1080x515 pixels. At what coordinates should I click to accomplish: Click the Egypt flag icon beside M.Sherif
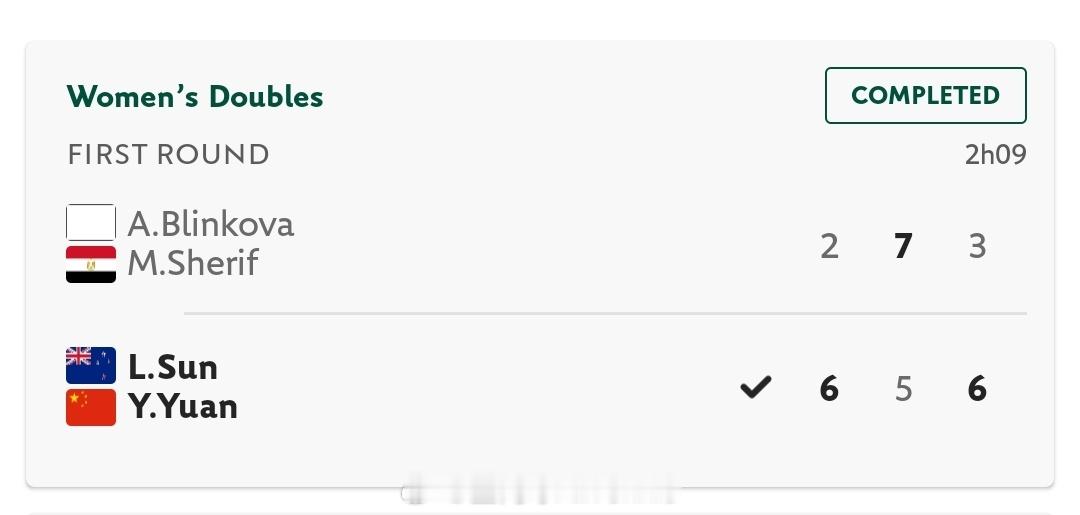(x=91, y=264)
